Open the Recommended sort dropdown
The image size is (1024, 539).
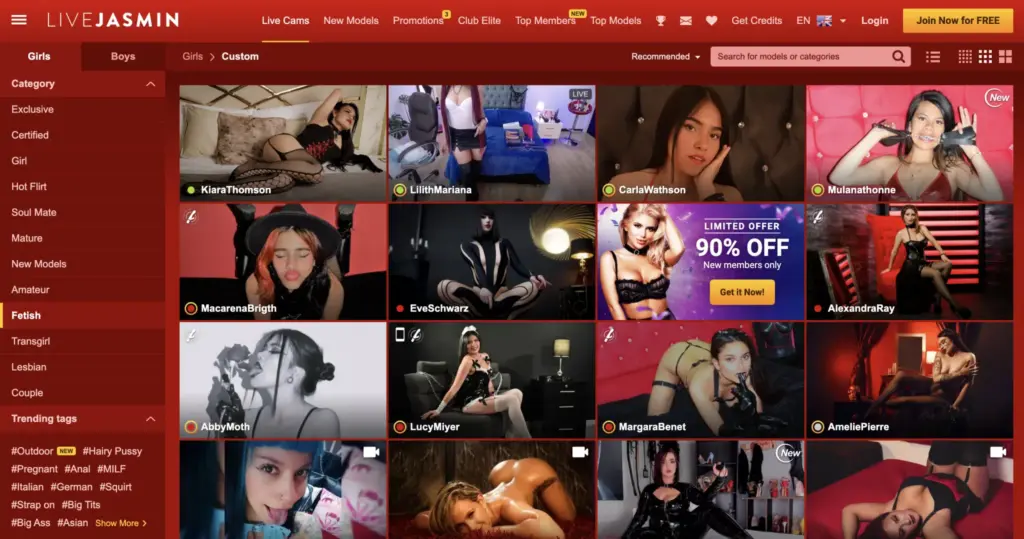coord(665,57)
